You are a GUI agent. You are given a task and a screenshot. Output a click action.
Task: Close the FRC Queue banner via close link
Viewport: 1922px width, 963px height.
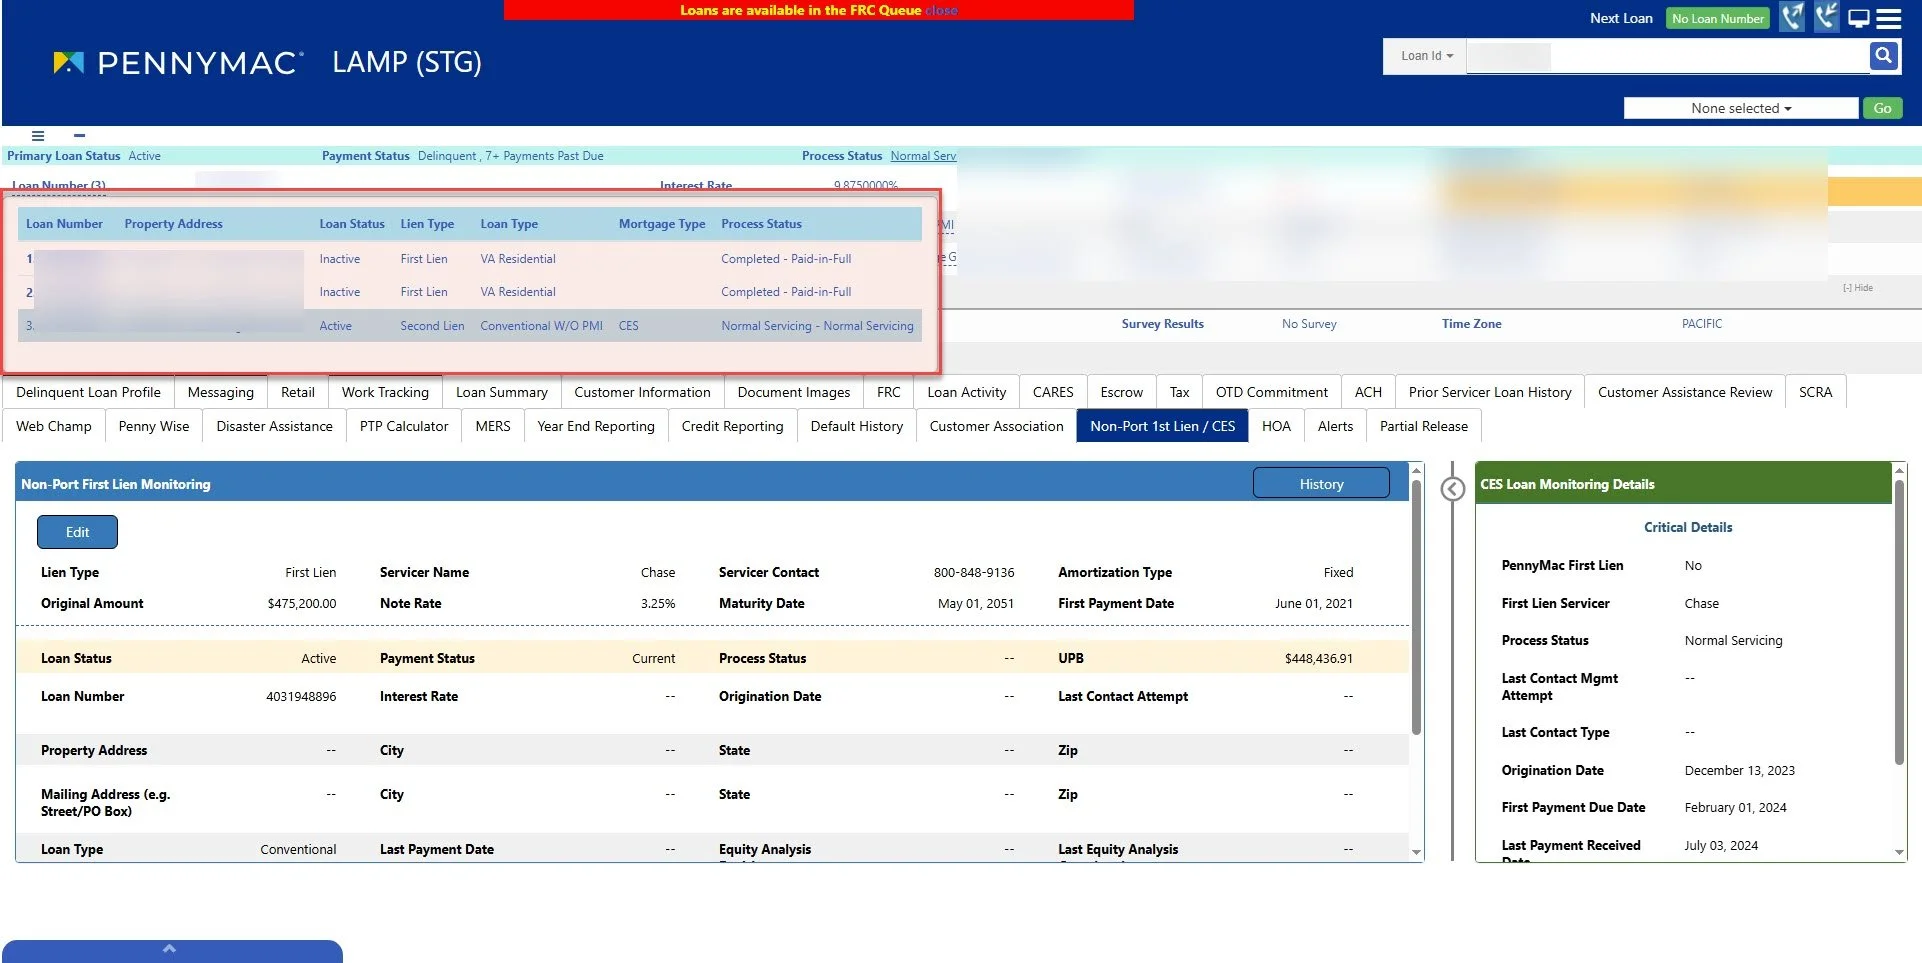click(941, 10)
